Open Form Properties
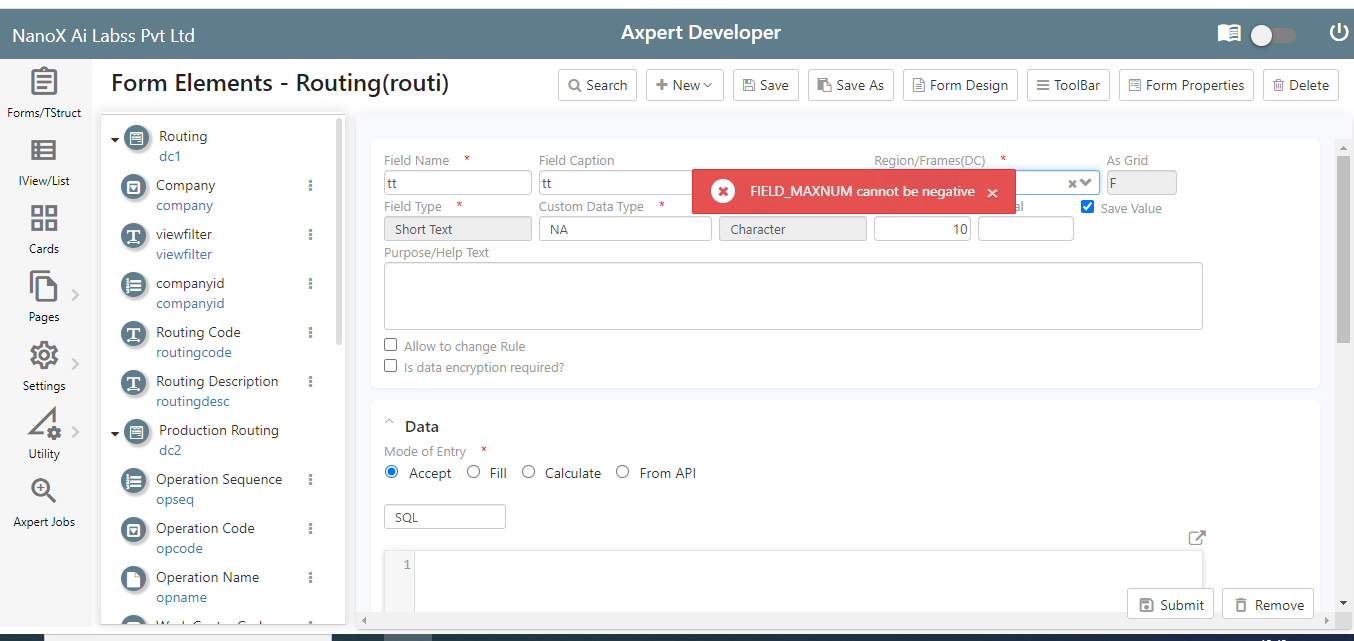The width and height of the screenshot is (1354, 641). click(1186, 85)
